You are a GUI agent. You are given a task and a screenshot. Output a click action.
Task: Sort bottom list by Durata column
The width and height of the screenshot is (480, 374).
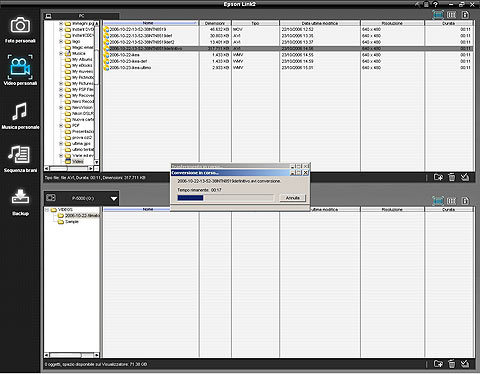click(x=449, y=209)
